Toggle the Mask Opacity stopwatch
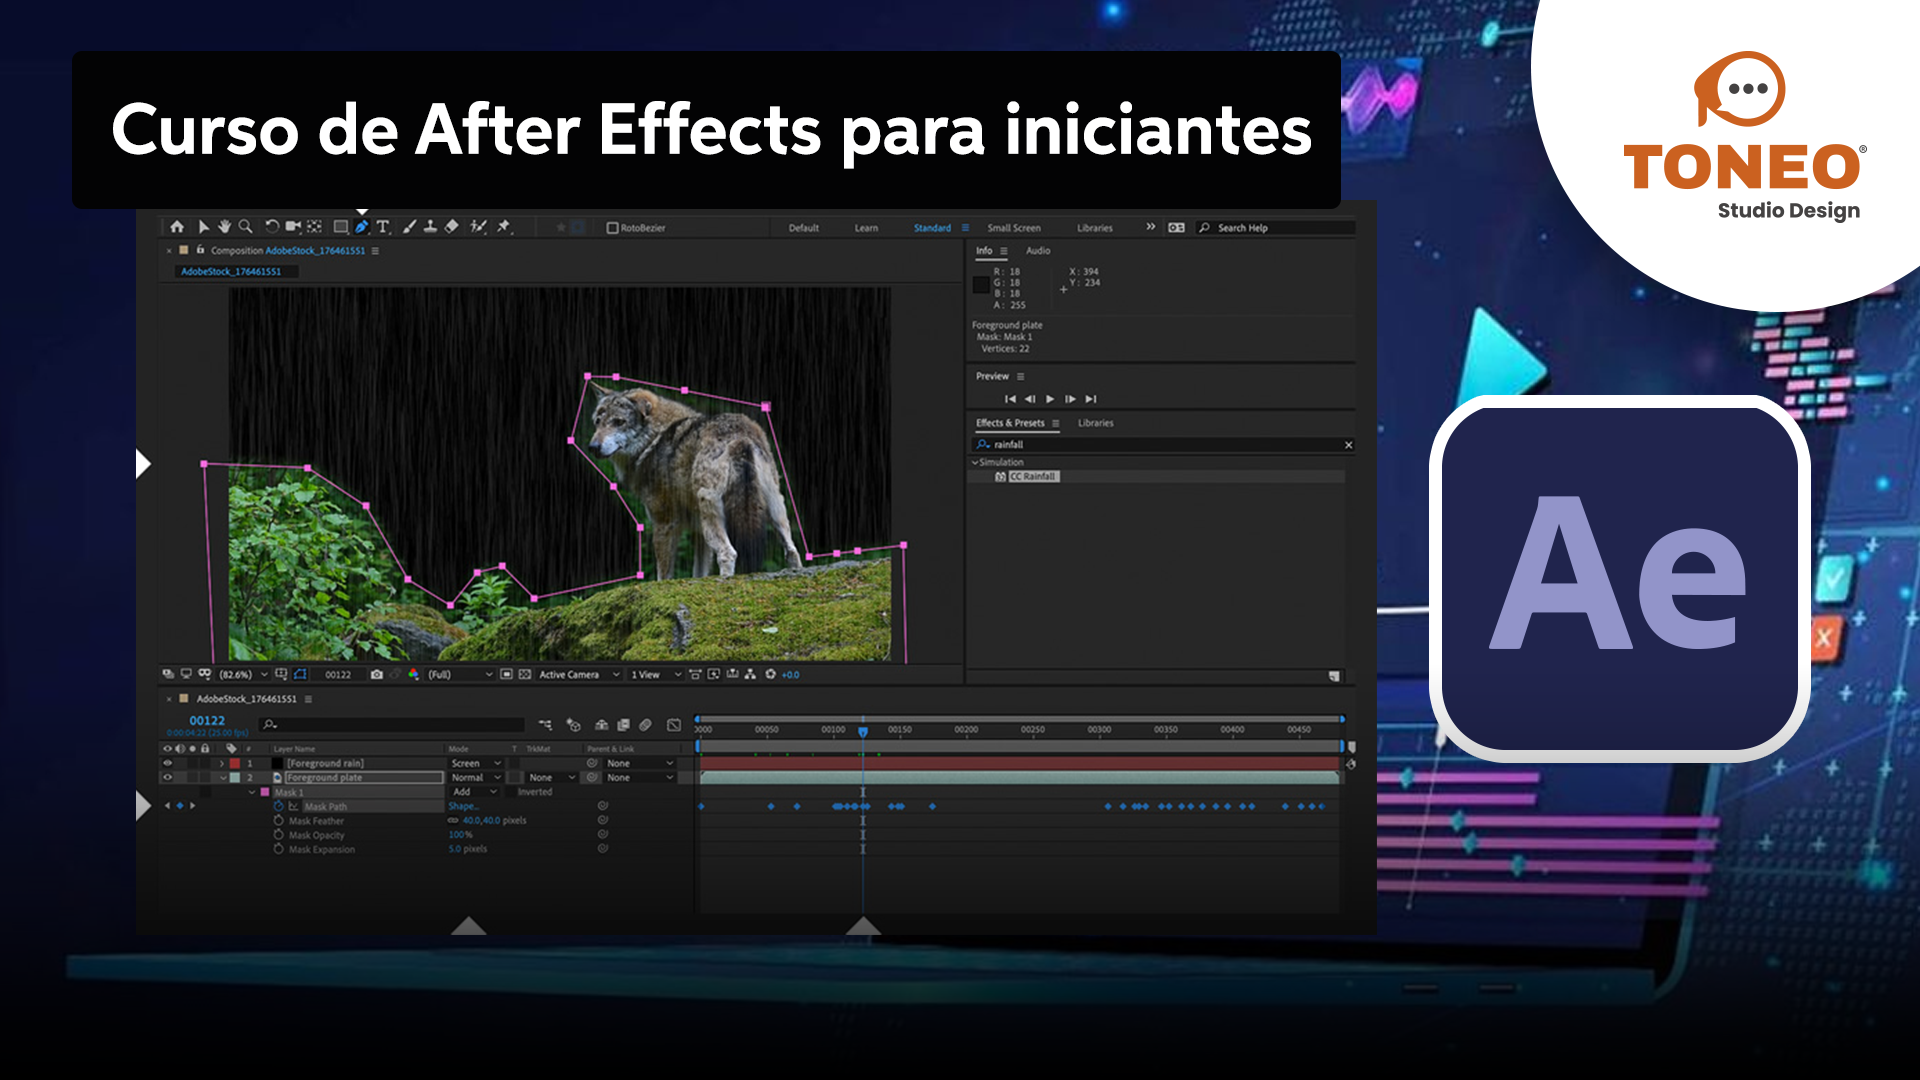This screenshot has height=1080, width=1920. (x=279, y=834)
